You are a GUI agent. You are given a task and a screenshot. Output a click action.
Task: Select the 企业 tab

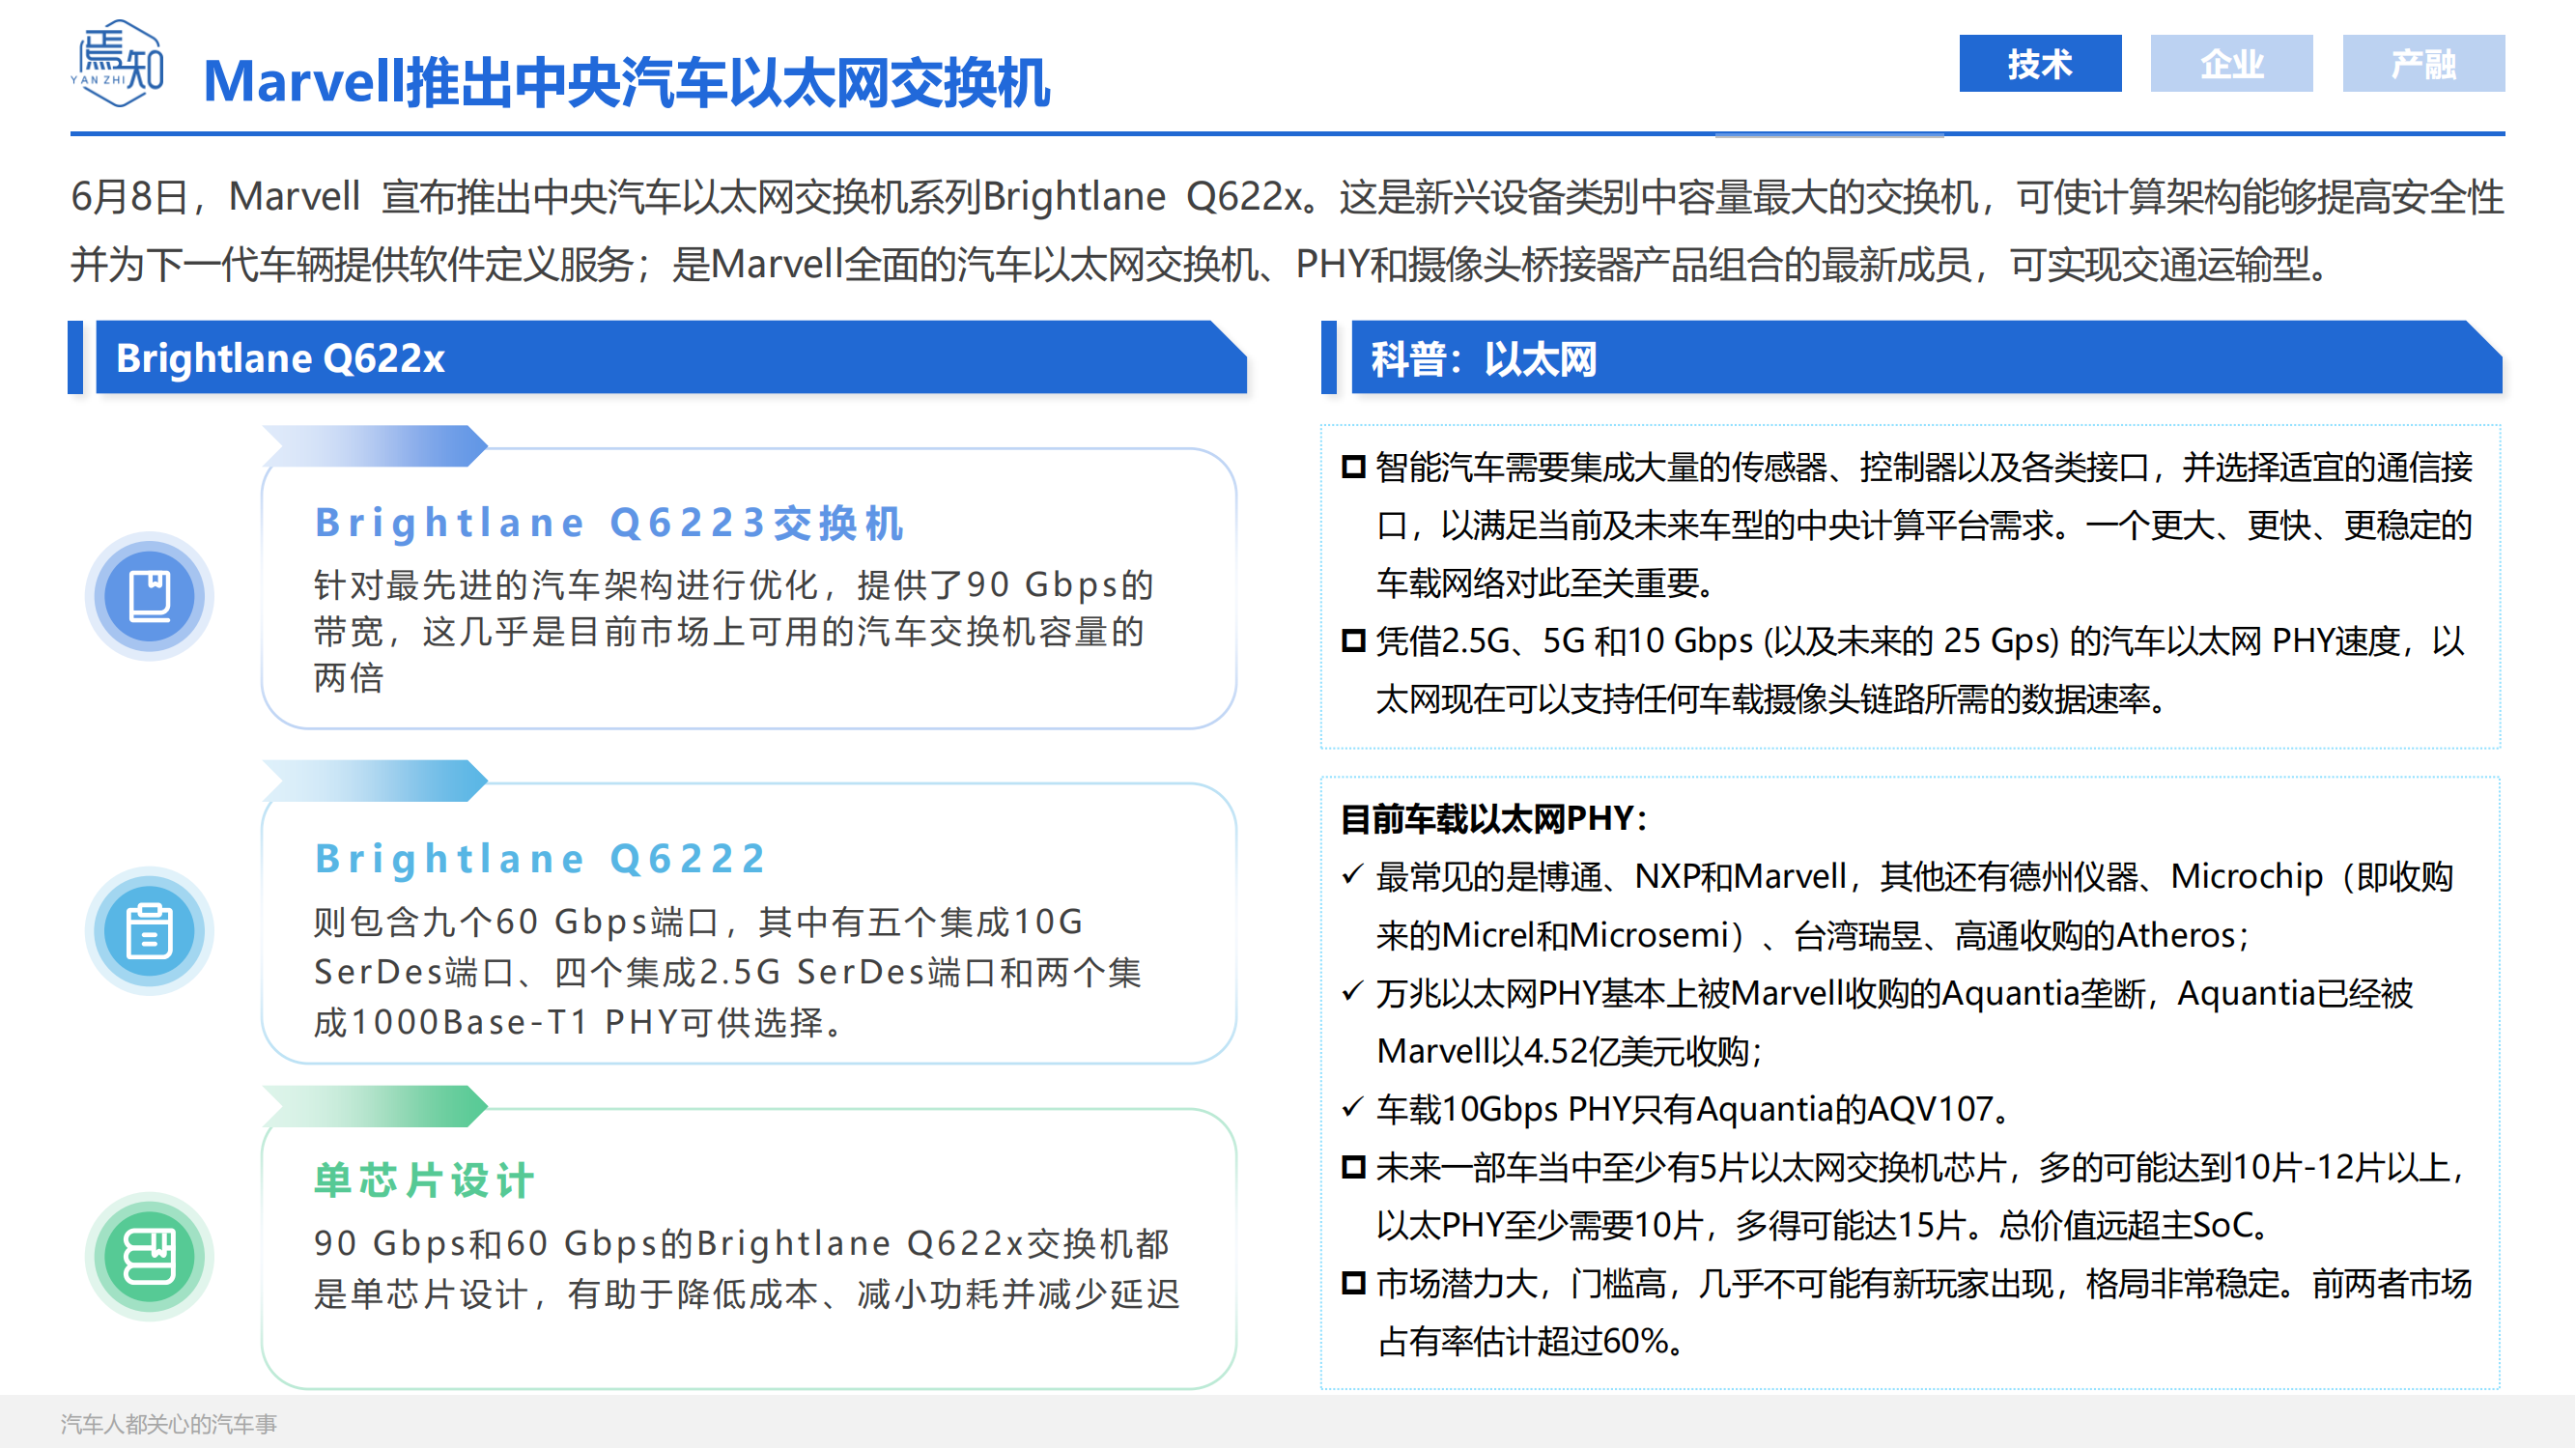(2232, 64)
